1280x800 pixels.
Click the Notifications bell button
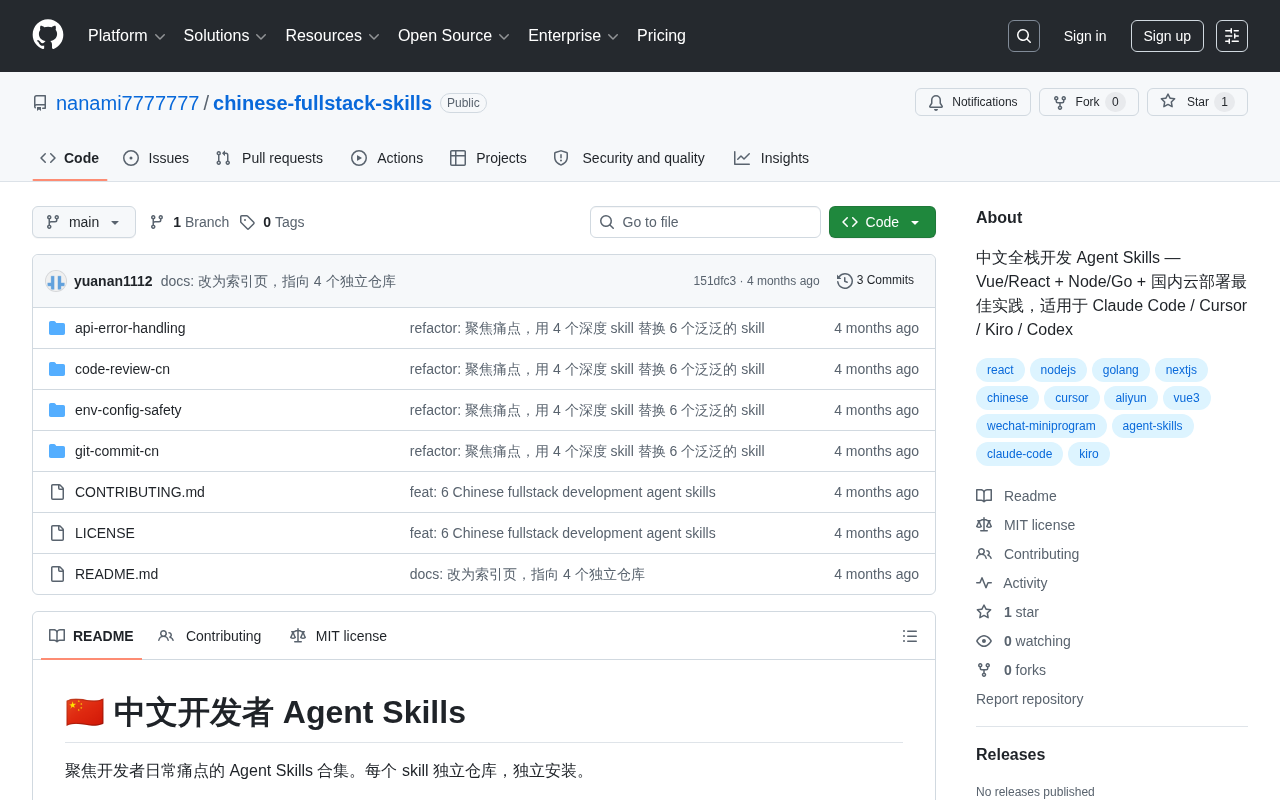tap(973, 102)
